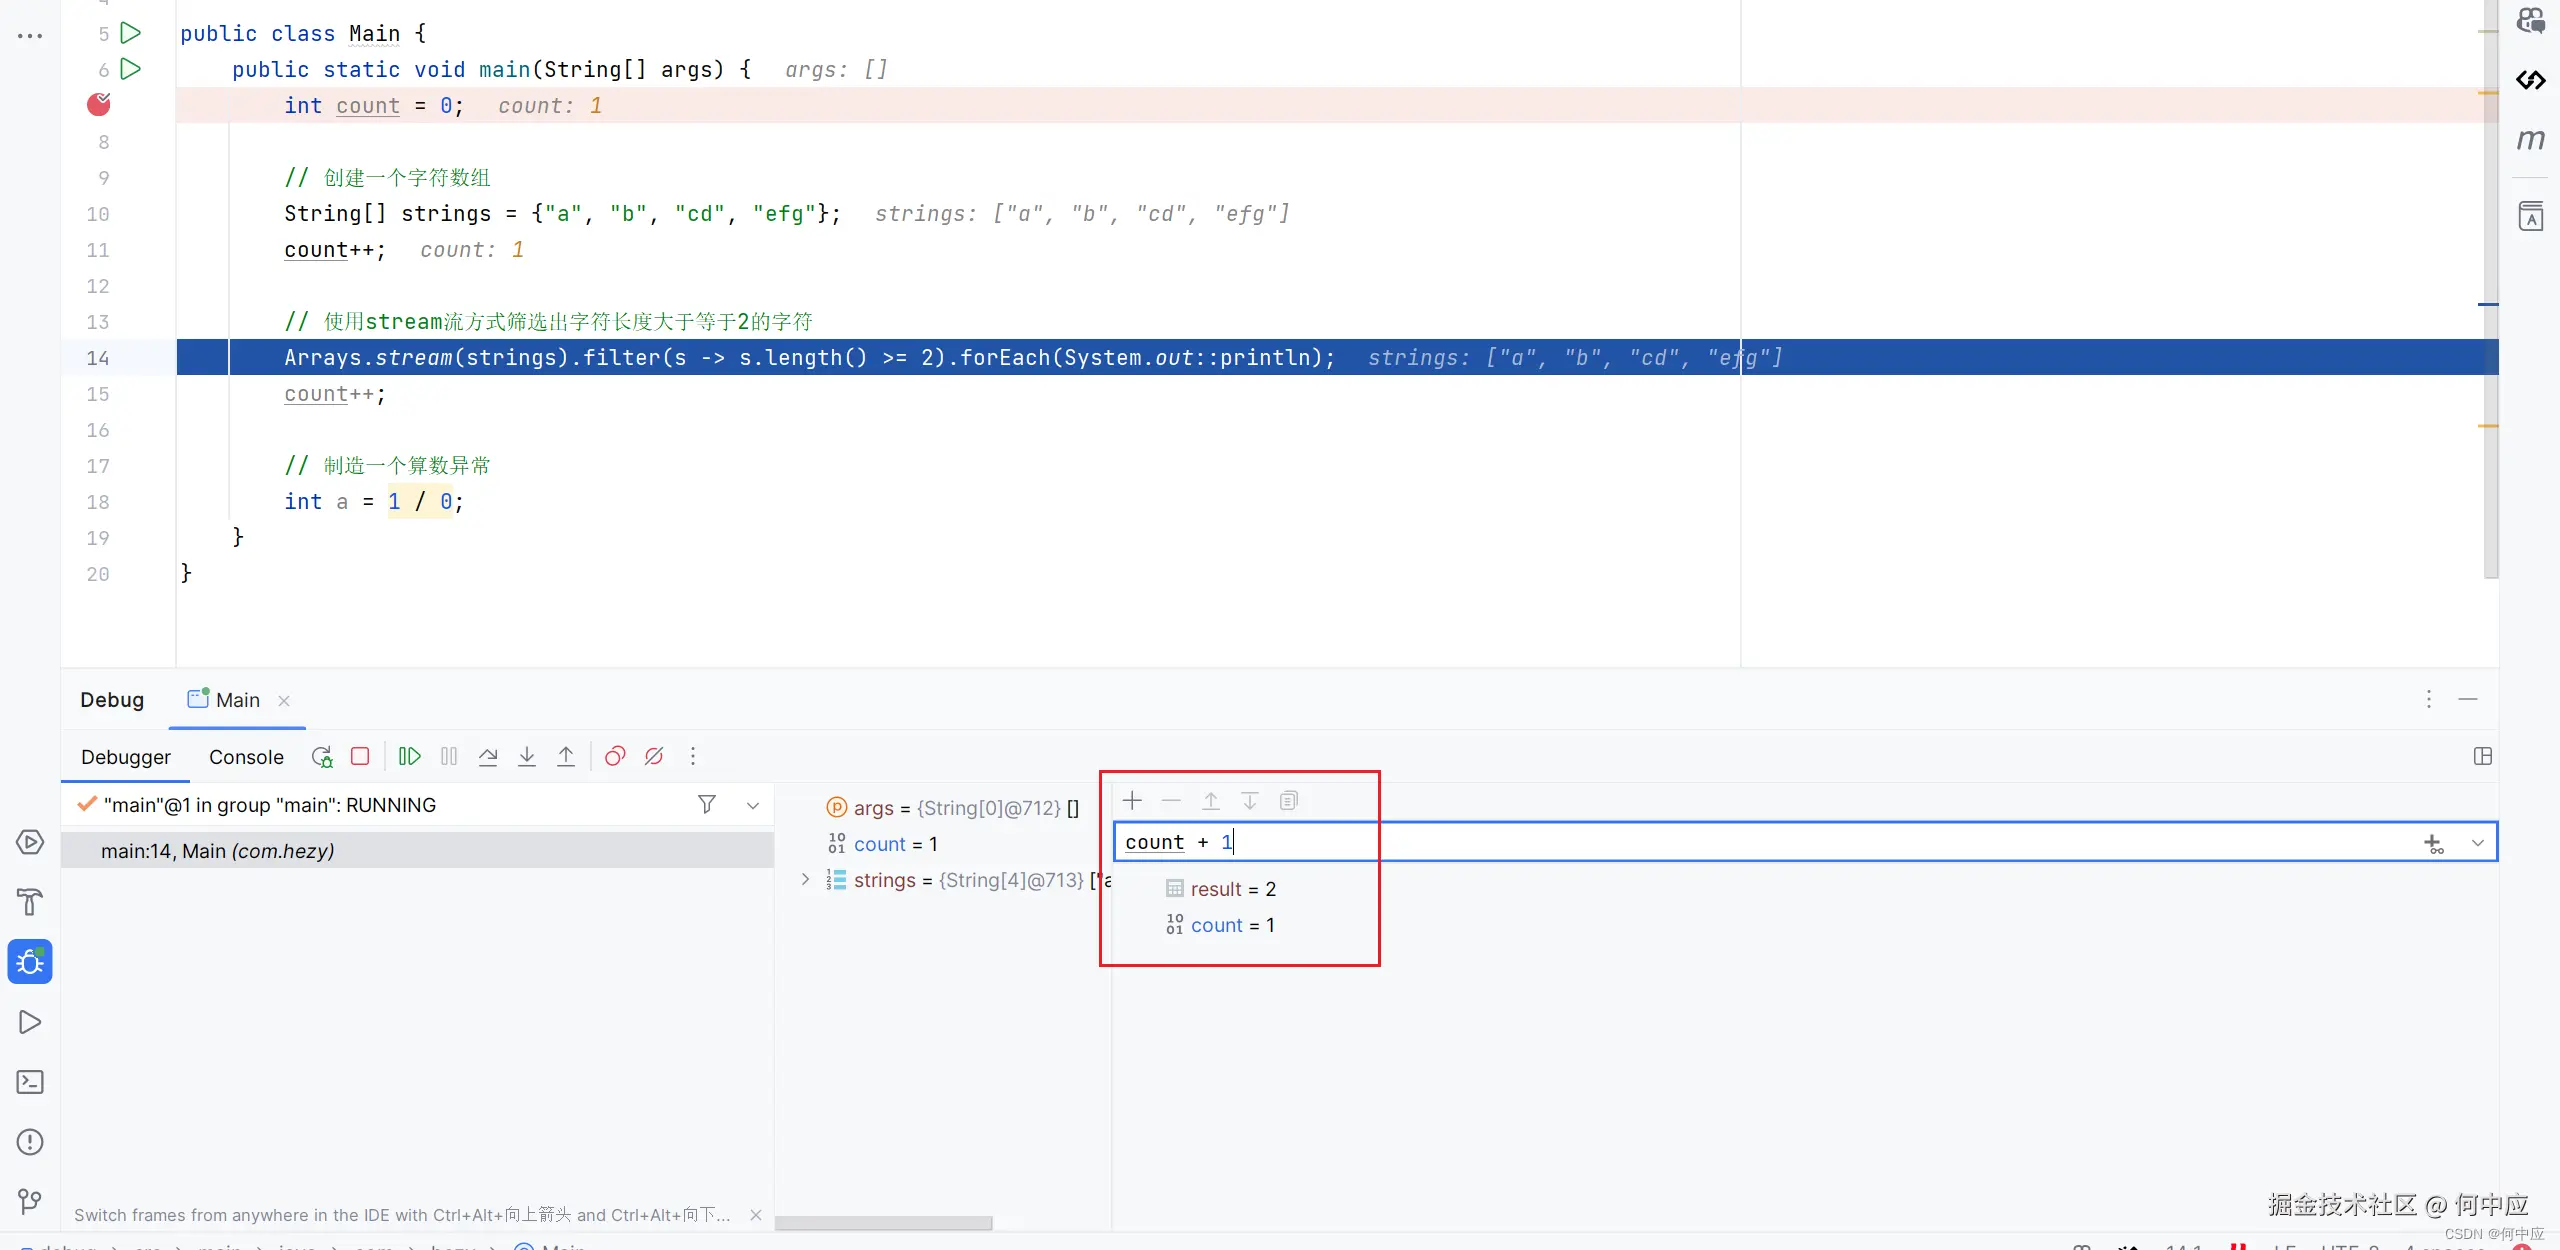Open thread selector dropdown
This screenshot has height=1250, width=2560.
coord(753,805)
